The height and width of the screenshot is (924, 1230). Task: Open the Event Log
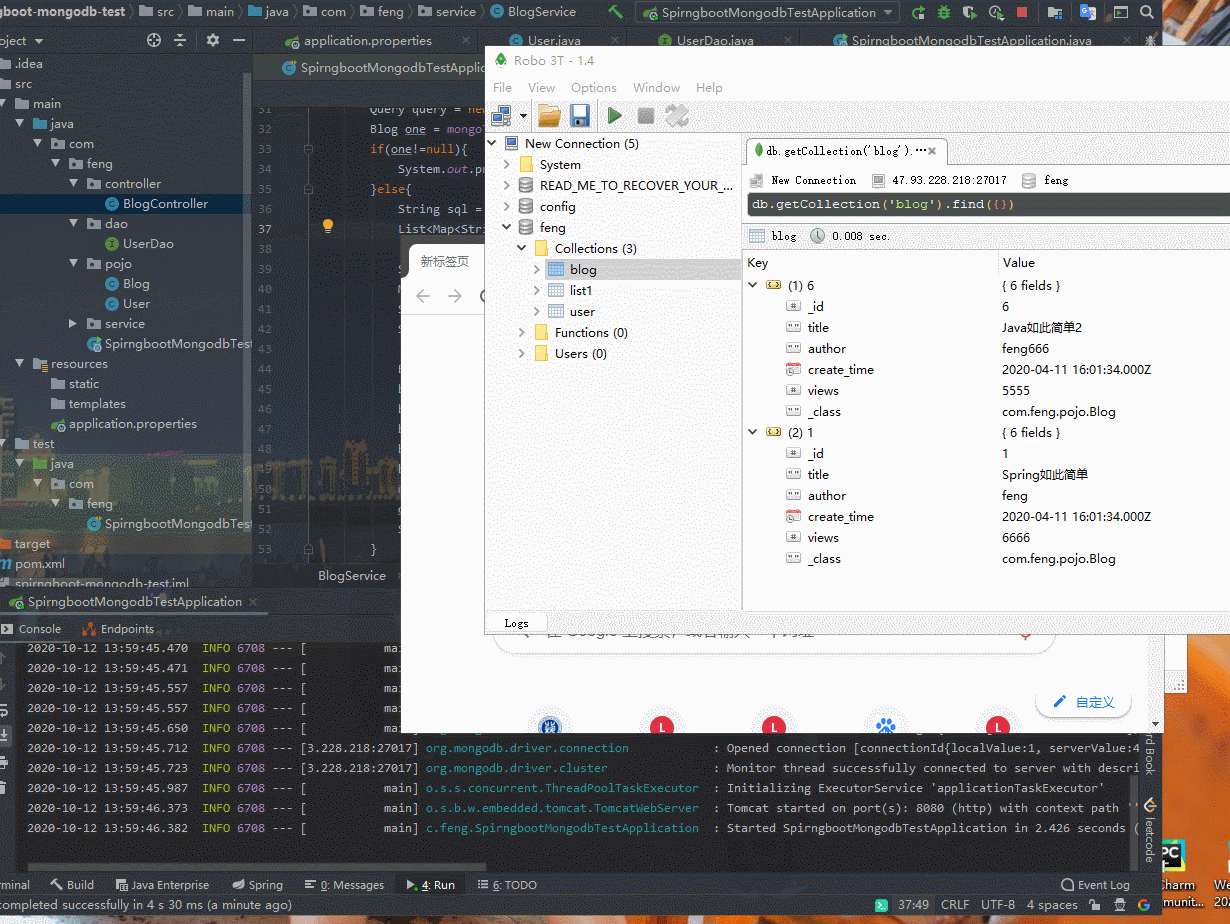(x=1095, y=884)
